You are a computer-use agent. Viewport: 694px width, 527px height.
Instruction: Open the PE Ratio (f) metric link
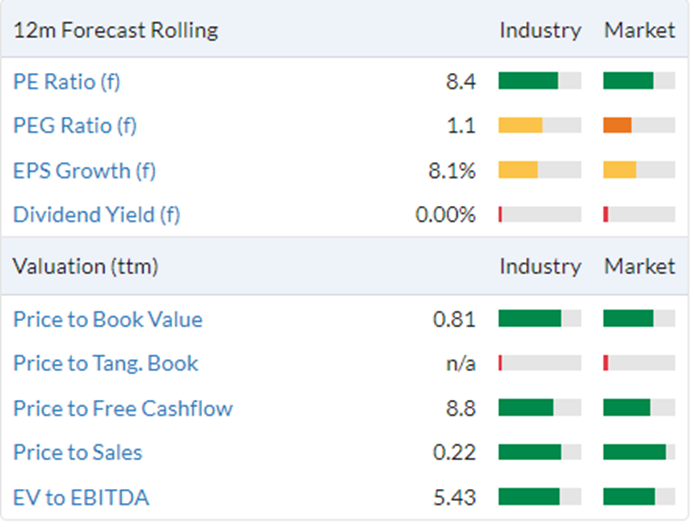[67, 82]
